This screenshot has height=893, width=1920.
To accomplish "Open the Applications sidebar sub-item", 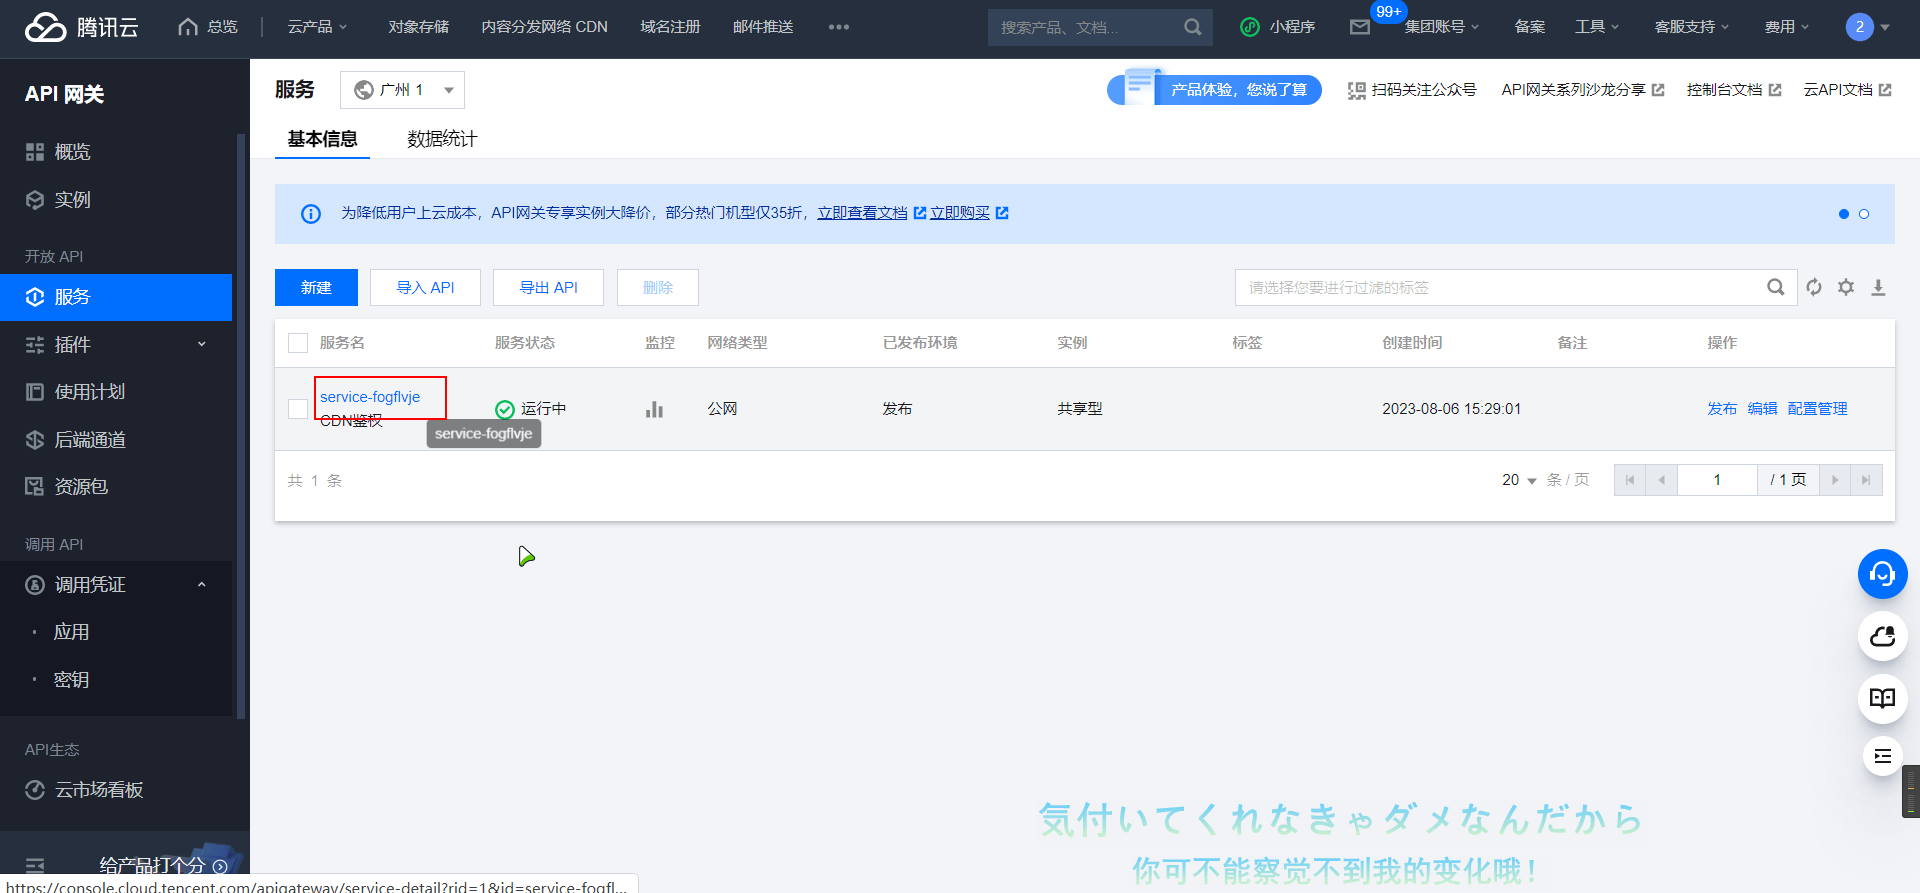I will [x=71, y=633].
